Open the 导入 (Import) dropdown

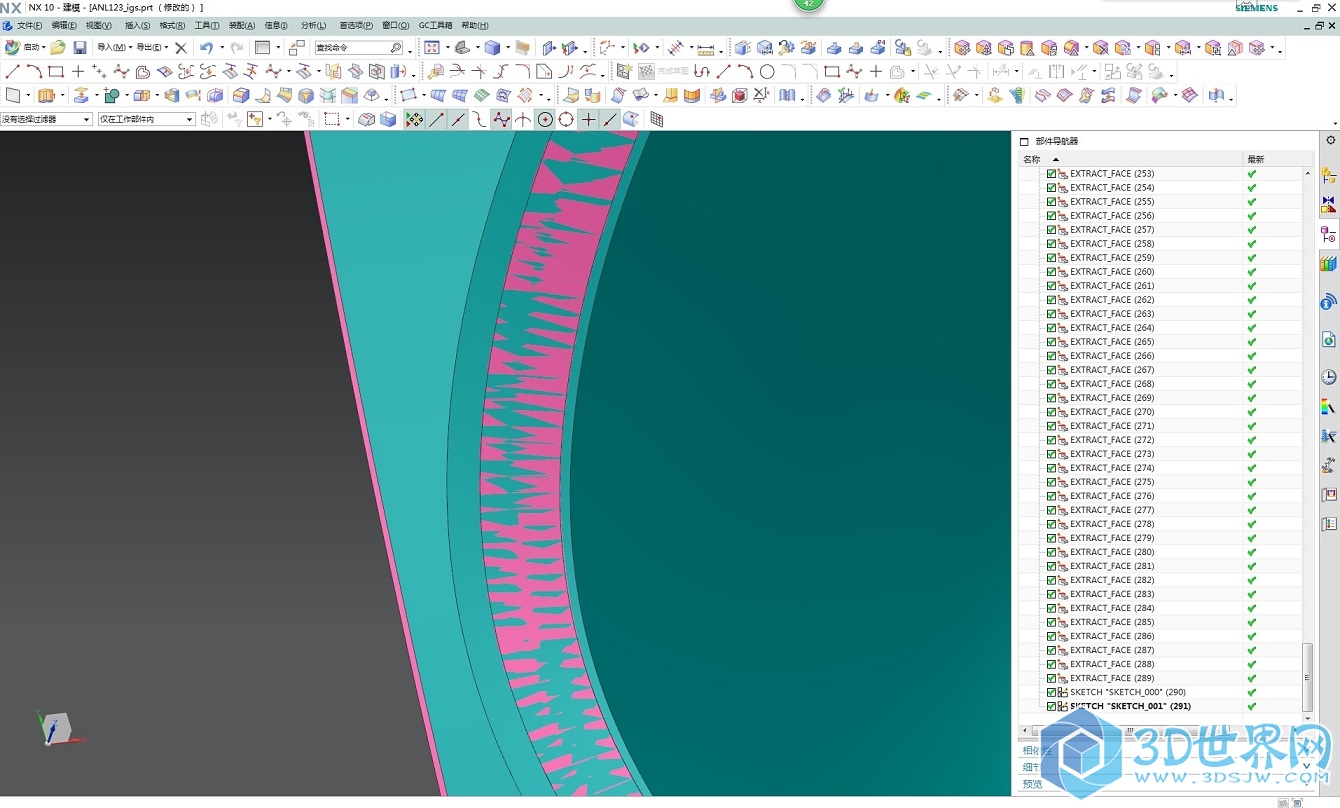click(114, 47)
